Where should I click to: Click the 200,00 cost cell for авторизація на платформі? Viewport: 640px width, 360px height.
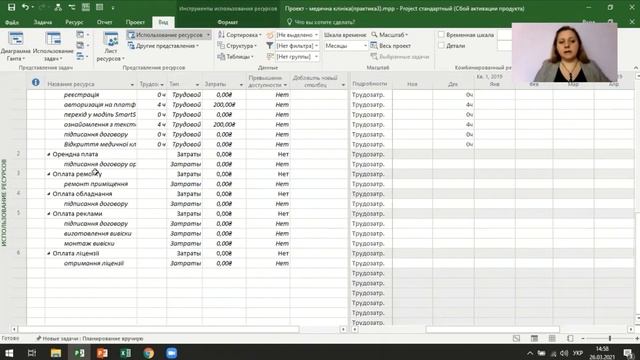click(224, 104)
